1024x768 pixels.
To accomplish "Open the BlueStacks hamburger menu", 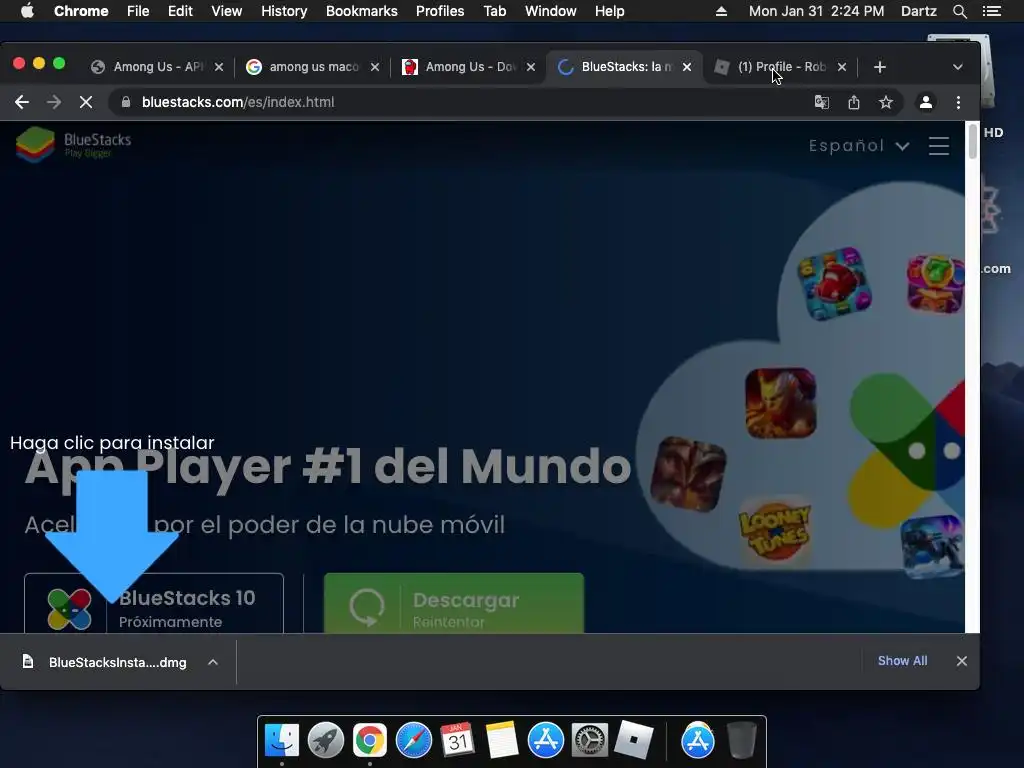I will click(938, 146).
